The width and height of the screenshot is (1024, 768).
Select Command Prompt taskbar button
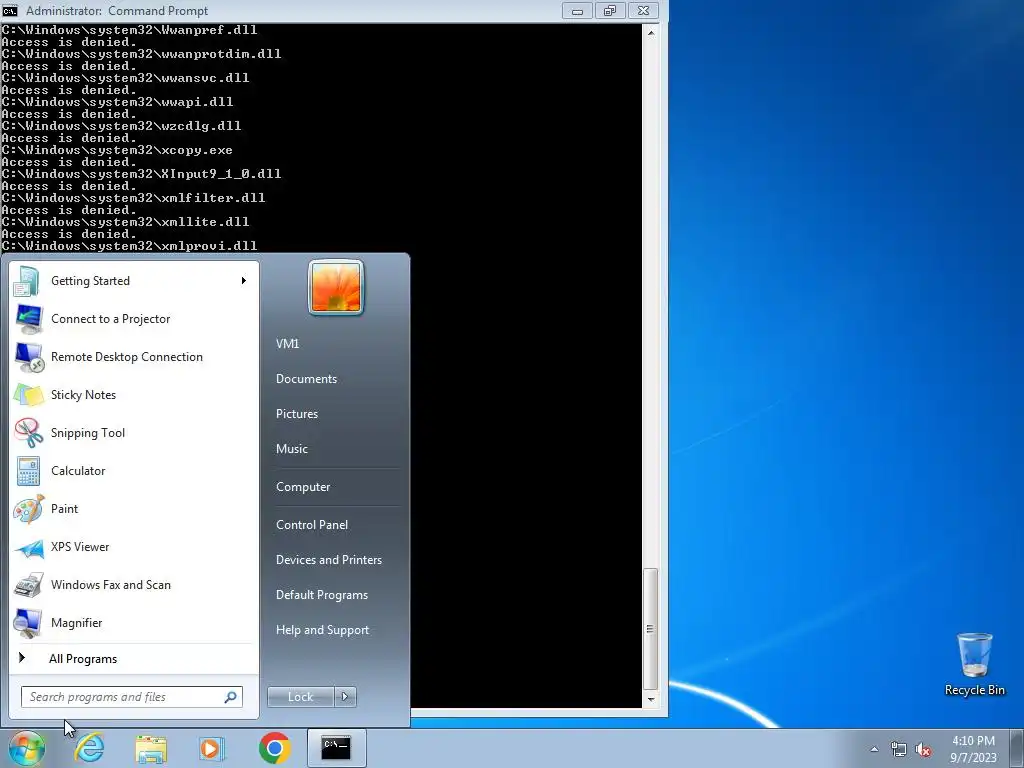[336, 748]
